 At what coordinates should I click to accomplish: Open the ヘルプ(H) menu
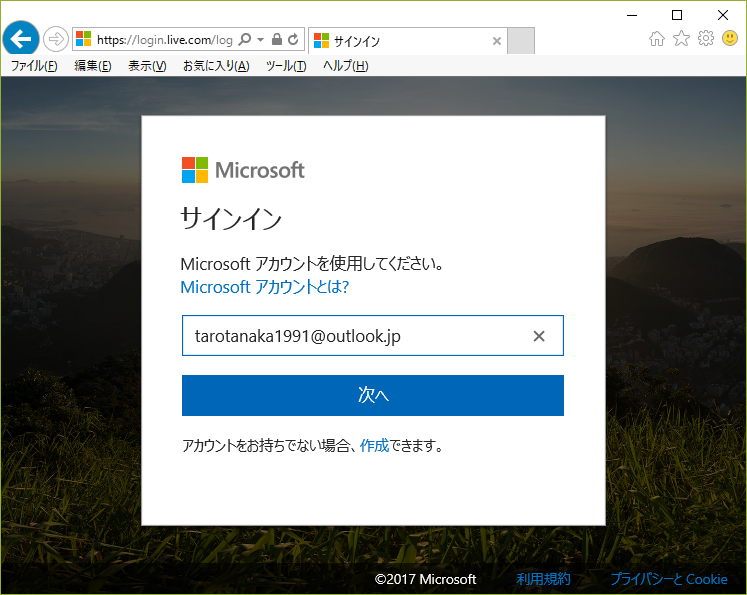point(345,66)
